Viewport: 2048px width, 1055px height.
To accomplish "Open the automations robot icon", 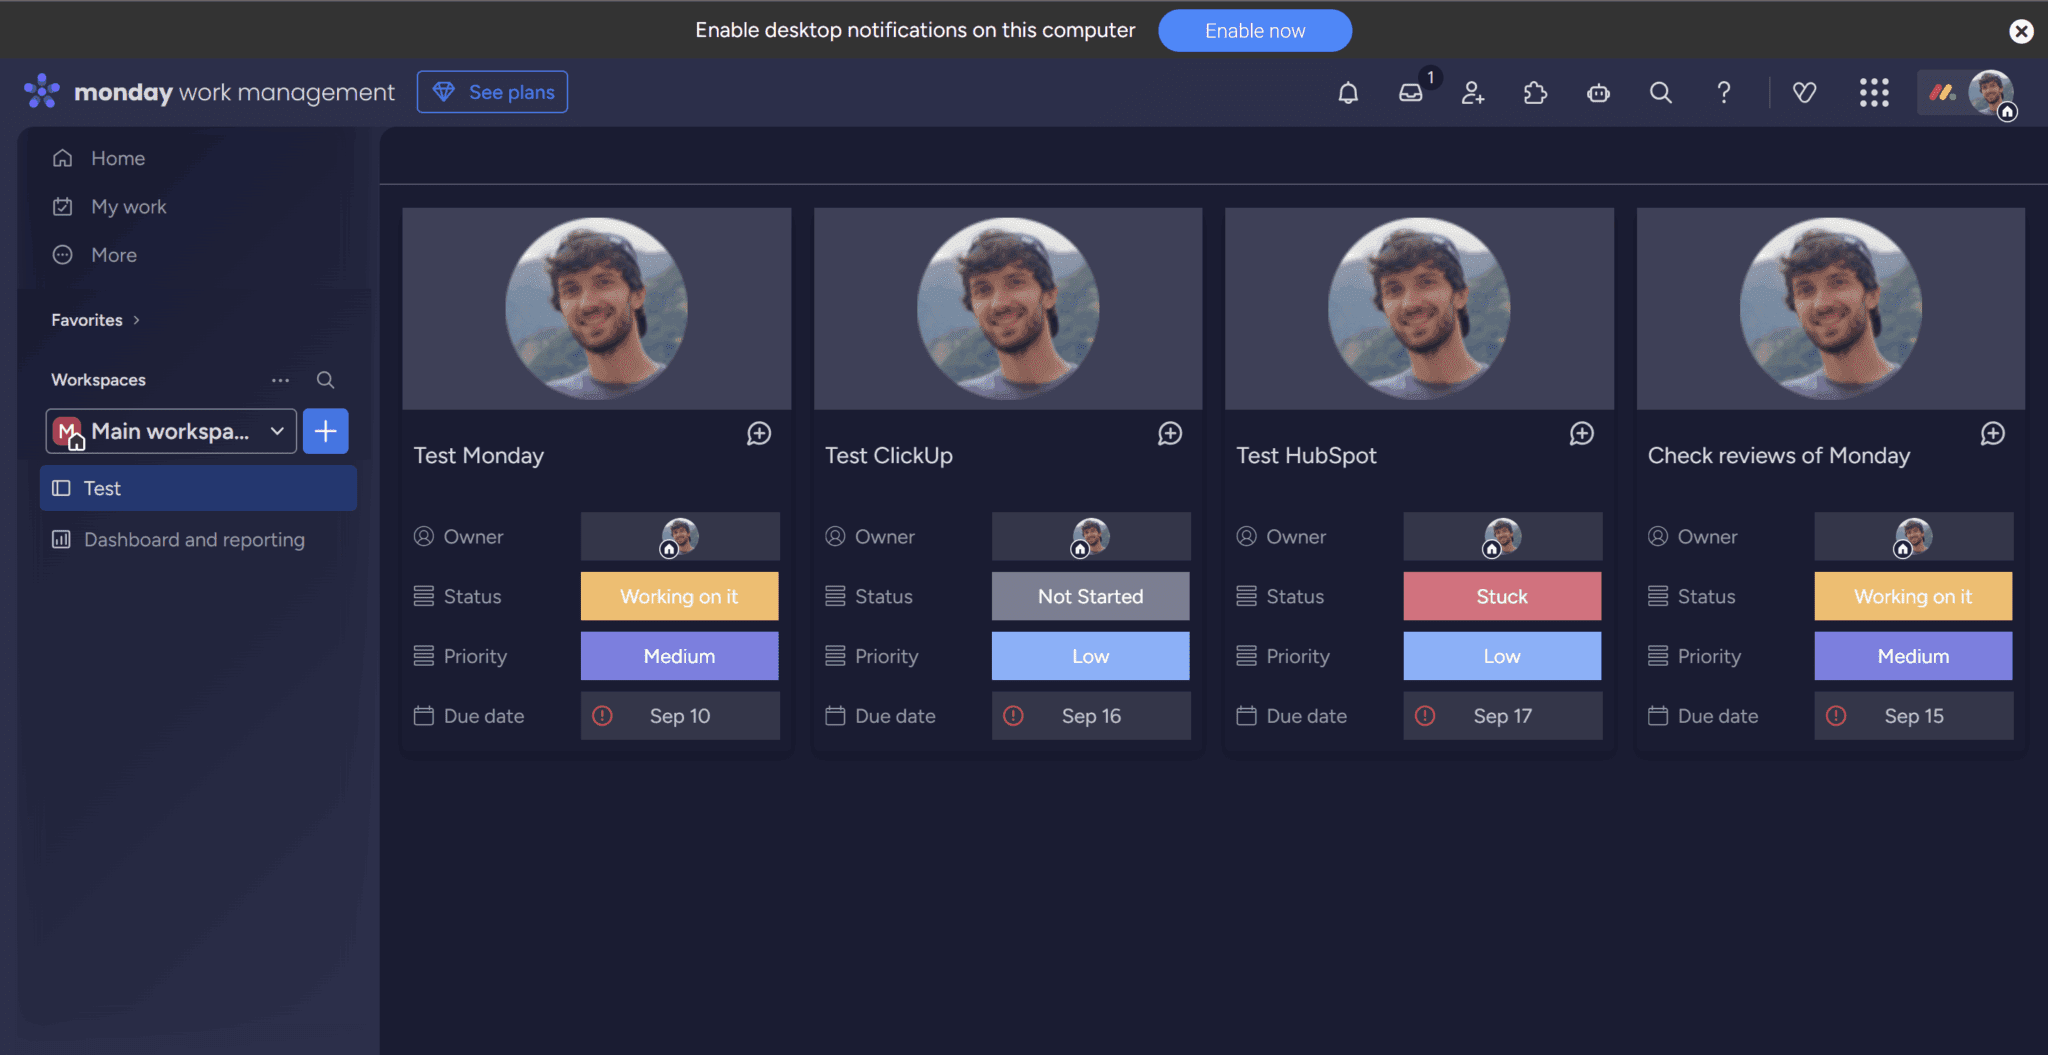I will click(x=1598, y=93).
